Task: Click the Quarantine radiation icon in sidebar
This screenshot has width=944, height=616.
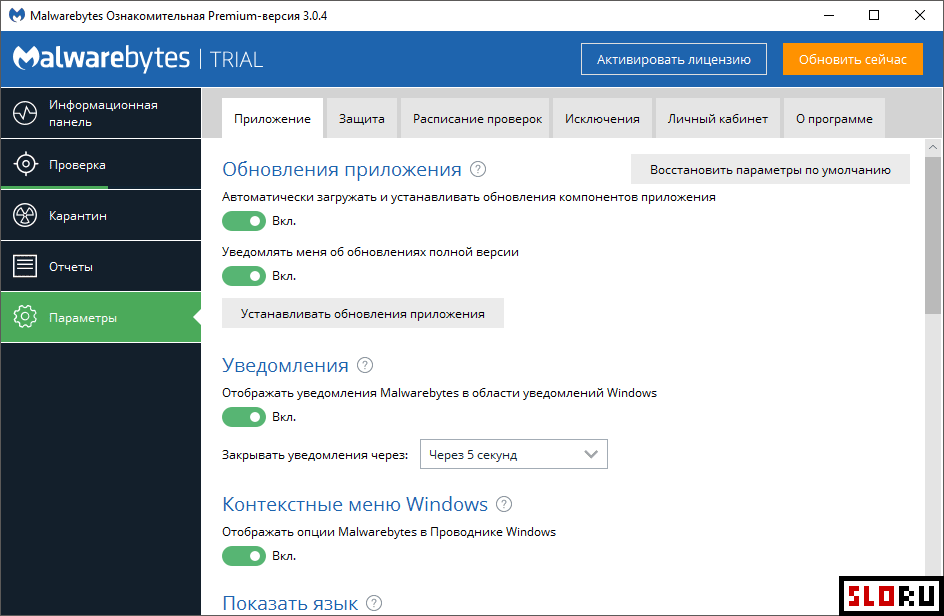Action: [25, 215]
